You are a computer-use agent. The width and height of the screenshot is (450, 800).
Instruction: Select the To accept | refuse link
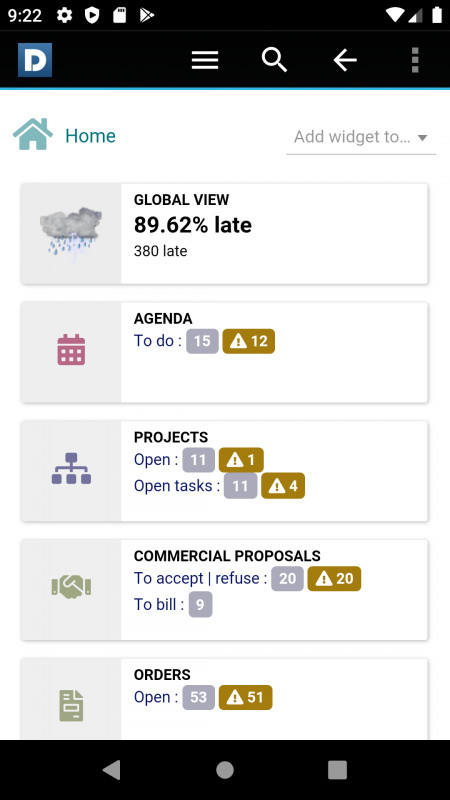pos(201,579)
